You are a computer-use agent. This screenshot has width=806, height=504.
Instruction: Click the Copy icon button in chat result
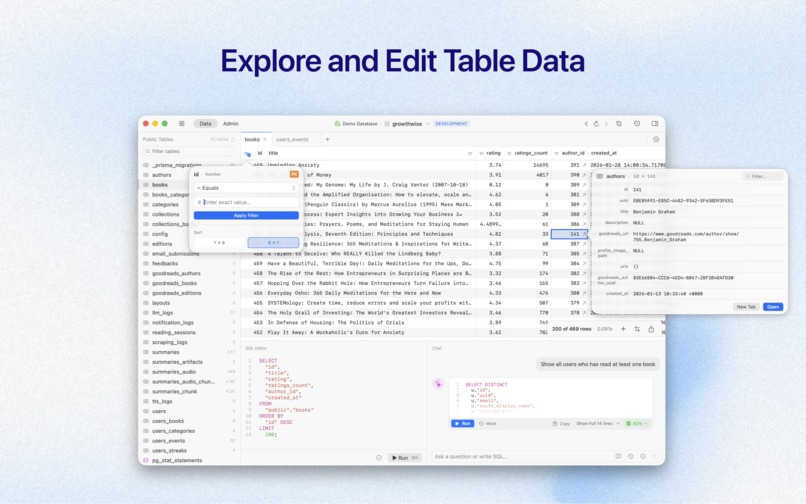(561, 424)
